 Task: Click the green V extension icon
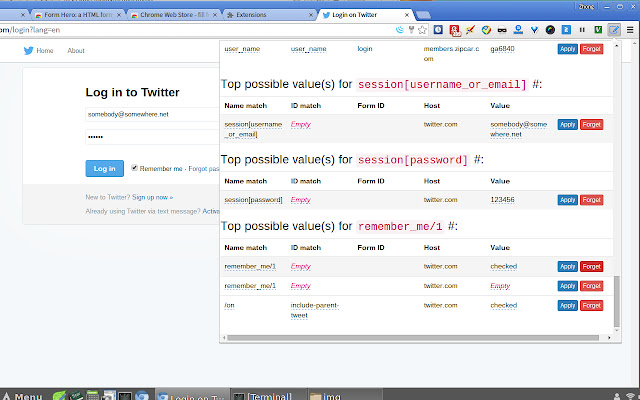[x=598, y=29]
